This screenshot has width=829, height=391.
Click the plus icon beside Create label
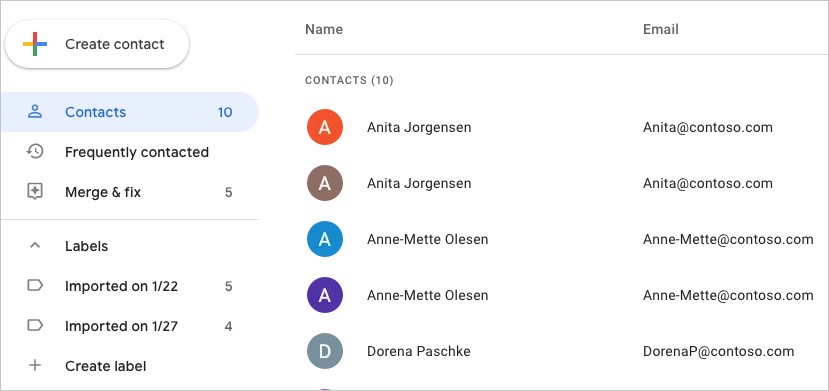click(35, 365)
